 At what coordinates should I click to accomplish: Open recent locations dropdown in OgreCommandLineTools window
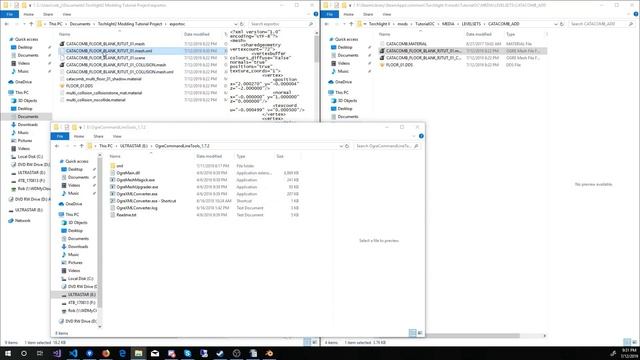click(x=74, y=146)
